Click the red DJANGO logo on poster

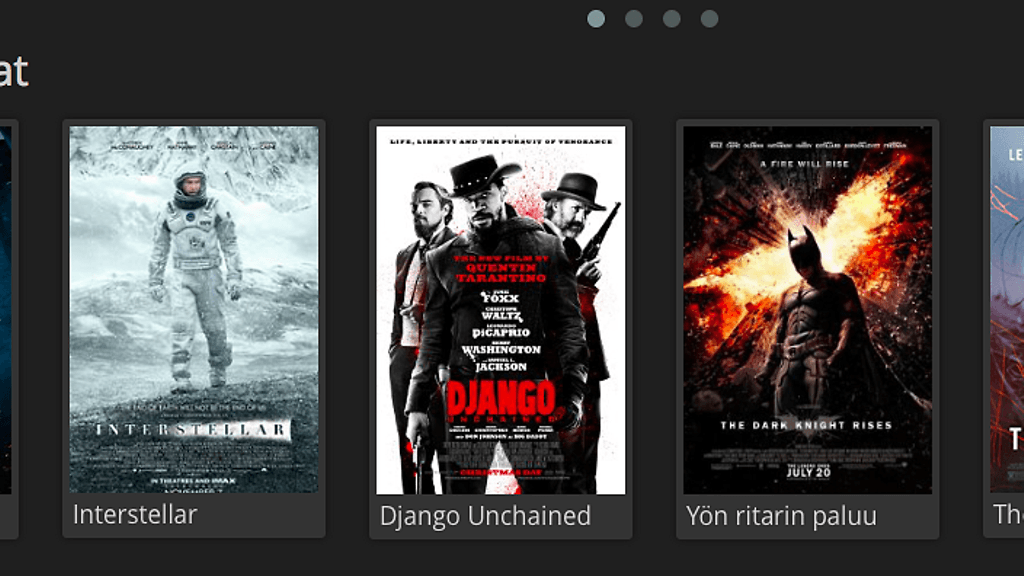(x=501, y=400)
